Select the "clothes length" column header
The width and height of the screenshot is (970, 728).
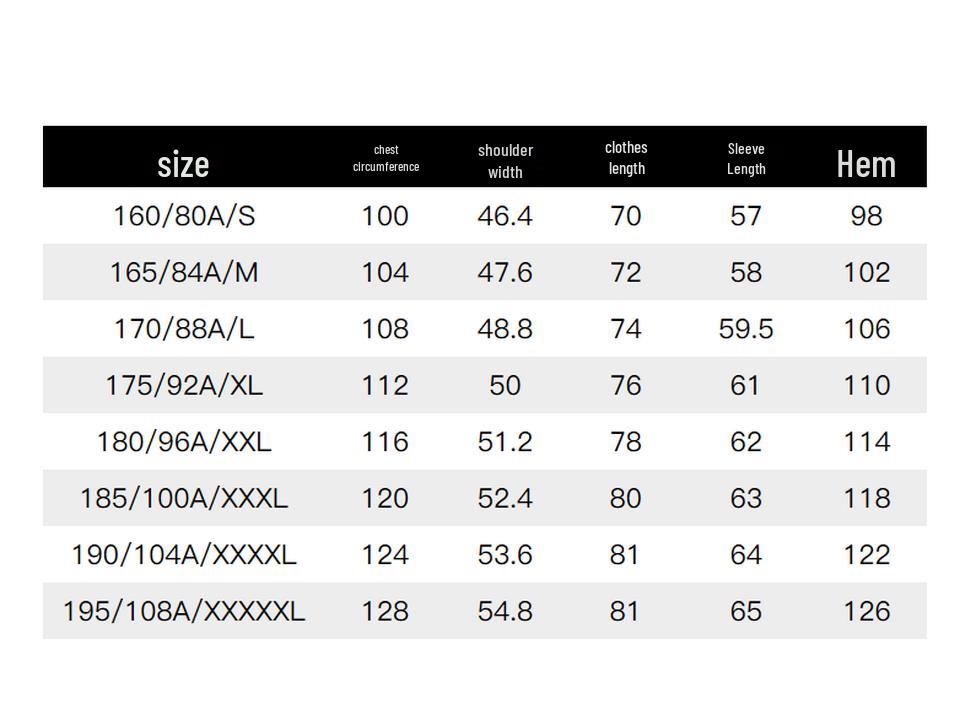pos(626,158)
